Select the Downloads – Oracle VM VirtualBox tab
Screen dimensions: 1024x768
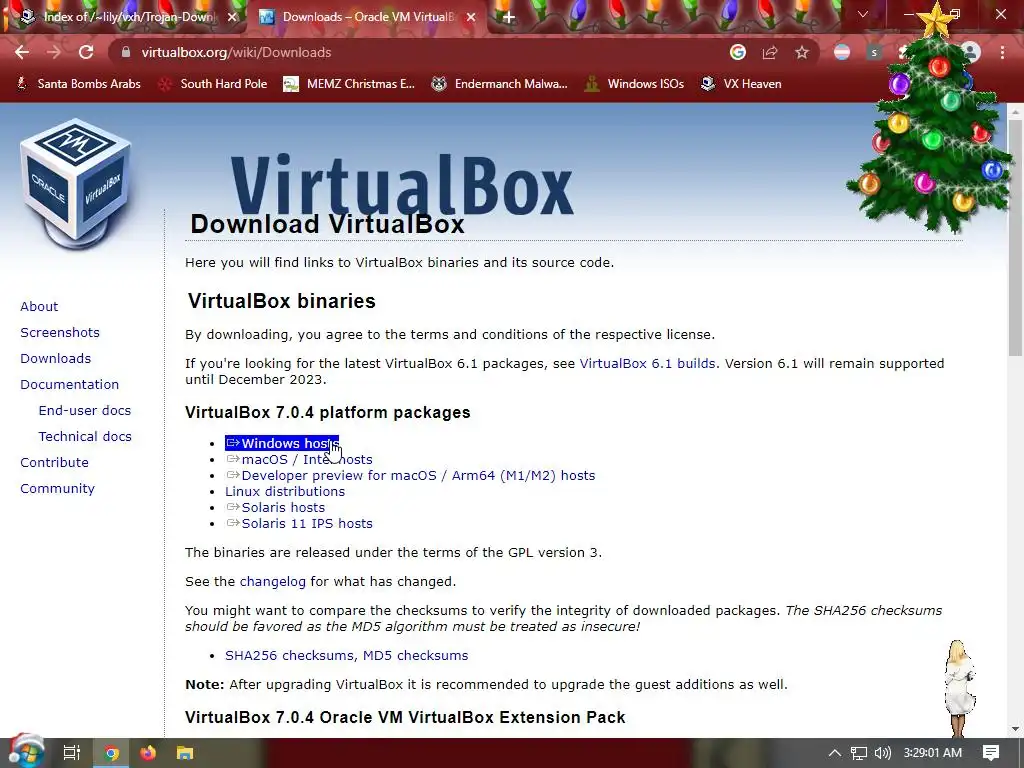click(367, 18)
